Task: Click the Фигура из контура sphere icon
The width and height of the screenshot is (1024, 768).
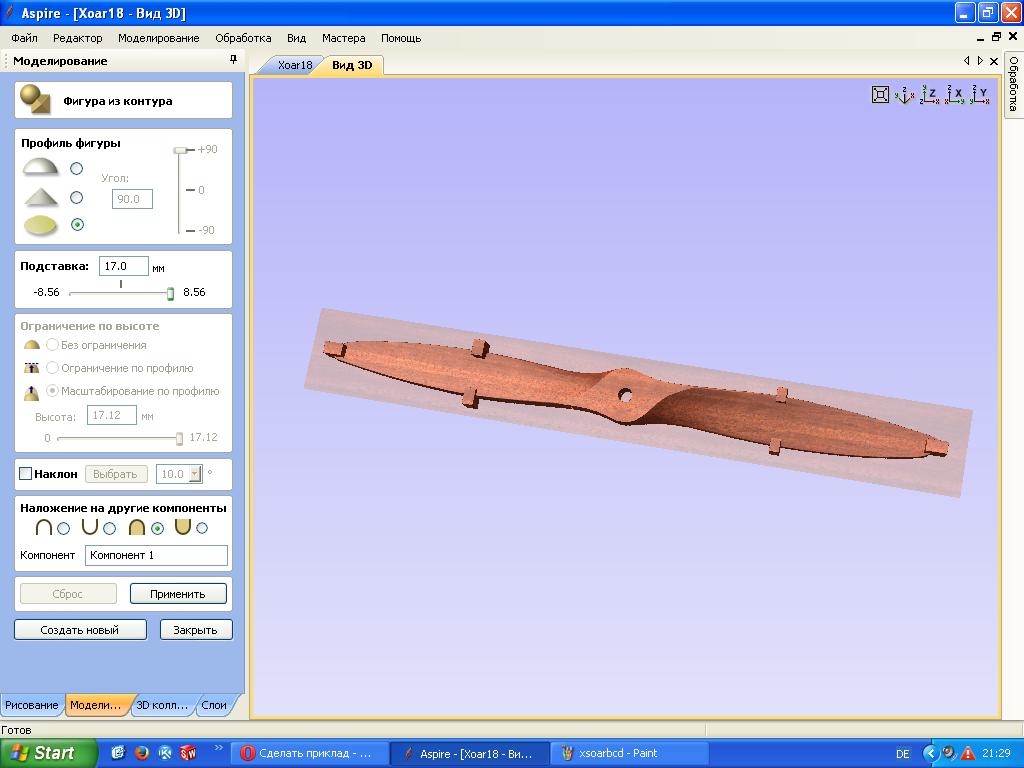Action: (35, 100)
